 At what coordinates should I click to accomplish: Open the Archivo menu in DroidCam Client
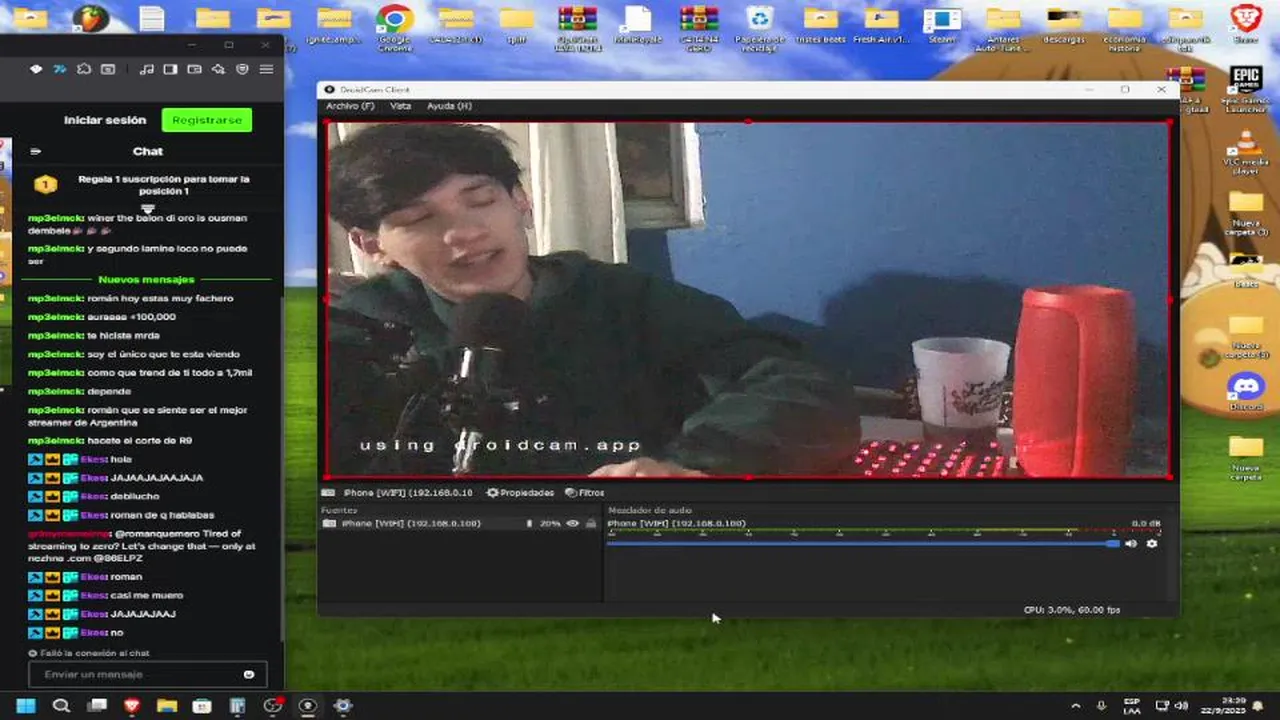click(x=350, y=106)
